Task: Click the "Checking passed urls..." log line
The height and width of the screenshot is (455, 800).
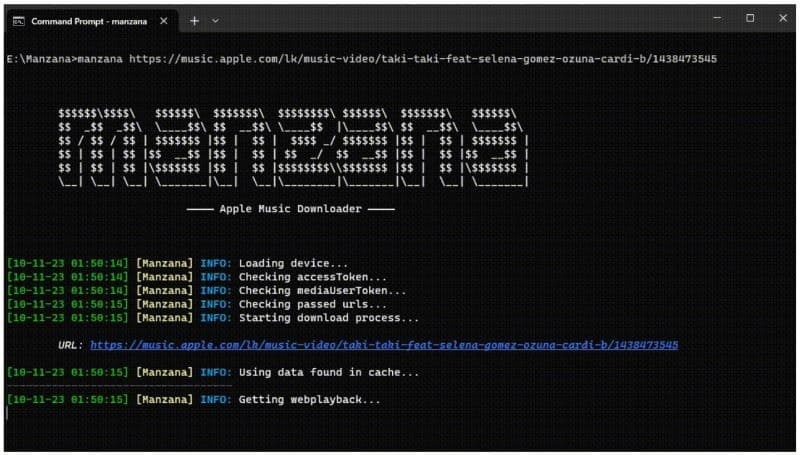Action: (312, 304)
